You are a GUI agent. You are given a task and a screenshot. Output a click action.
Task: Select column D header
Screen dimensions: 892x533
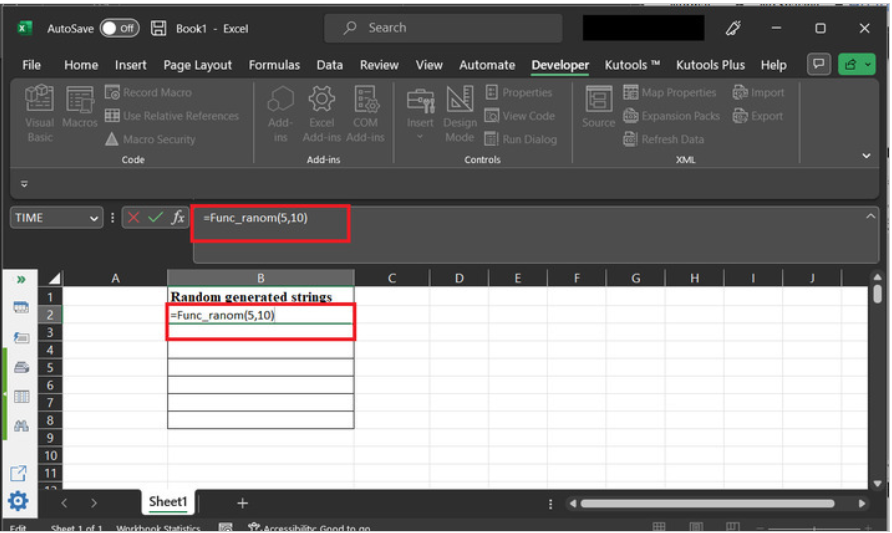pyautogui.click(x=459, y=278)
